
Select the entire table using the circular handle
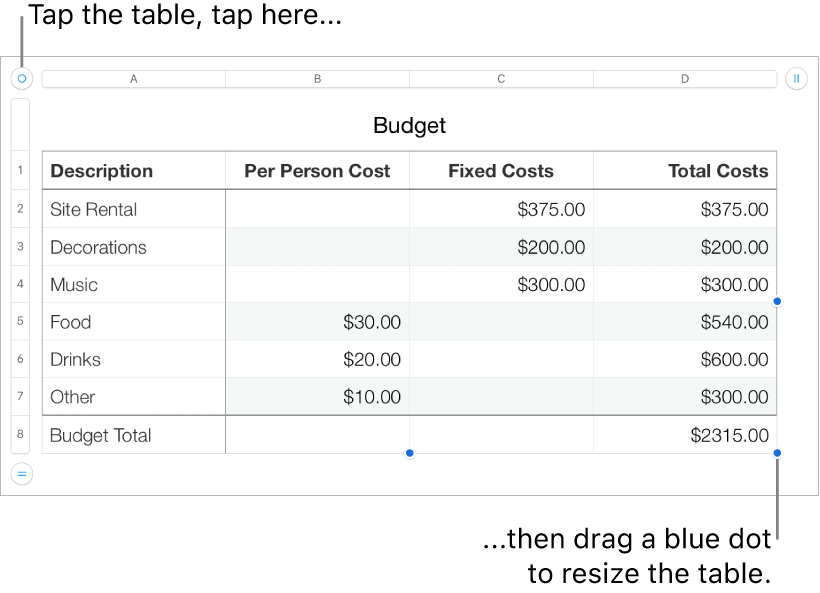21,78
